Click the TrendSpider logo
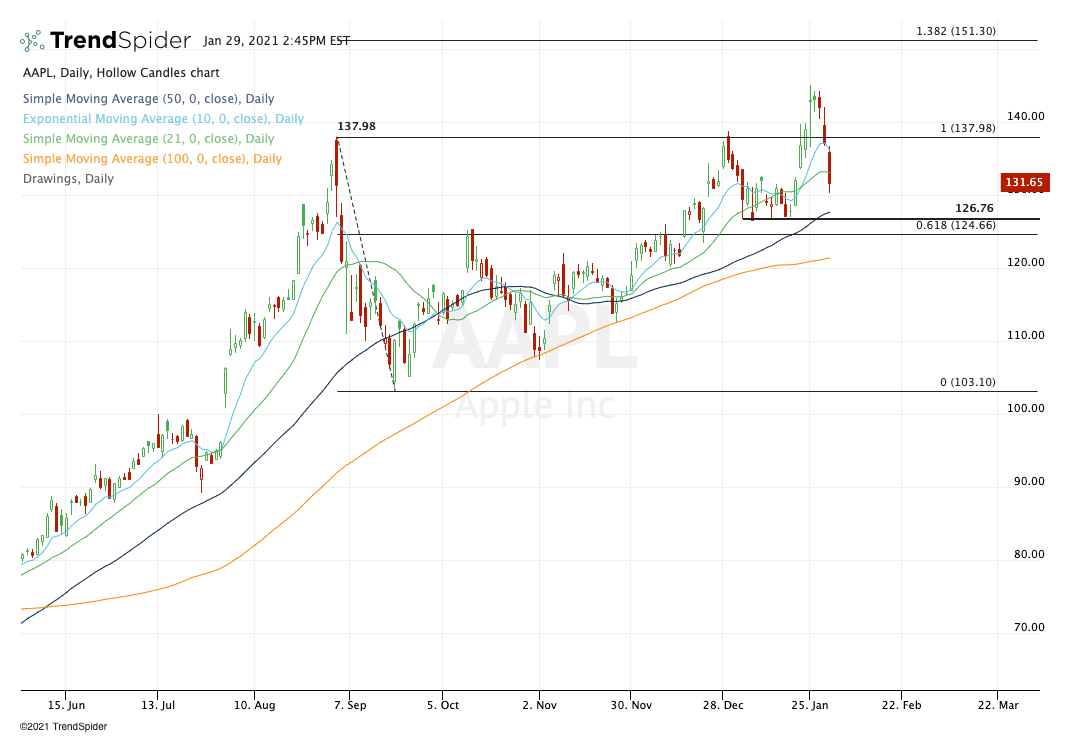 pyautogui.click(x=106, y=41)
